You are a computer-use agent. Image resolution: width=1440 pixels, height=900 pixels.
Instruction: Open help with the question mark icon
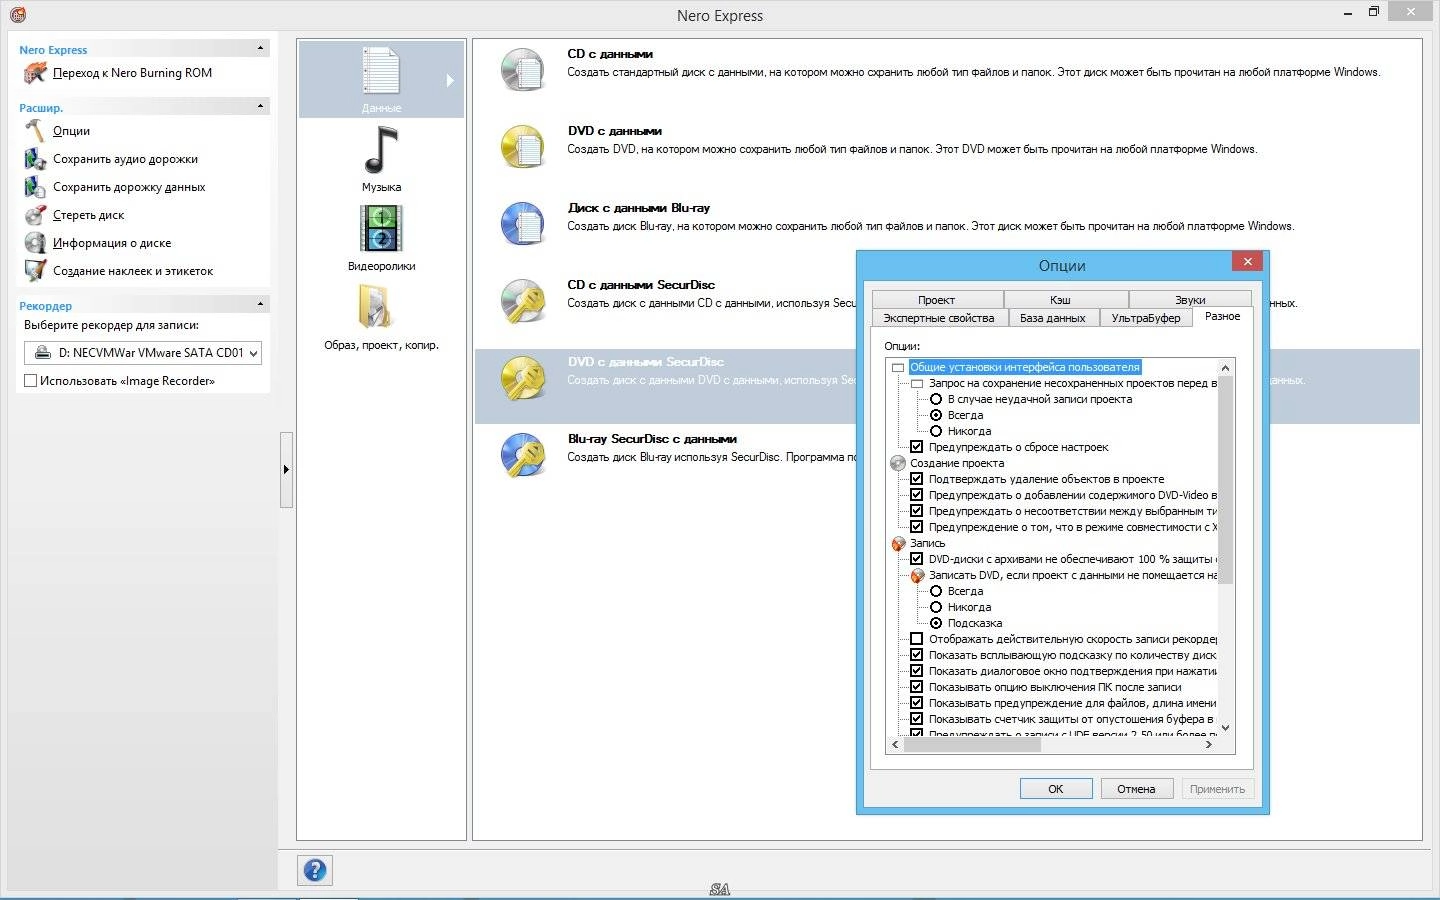point(315,870)
